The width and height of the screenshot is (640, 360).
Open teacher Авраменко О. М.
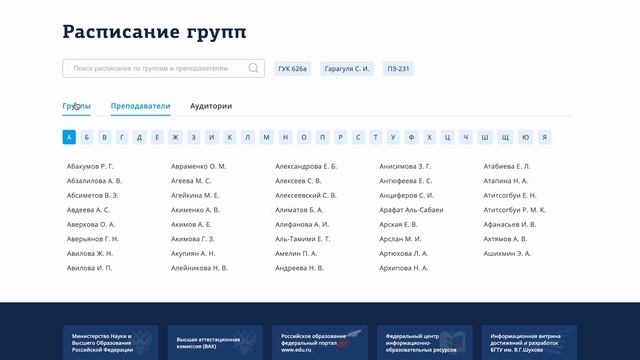(198, 167)
